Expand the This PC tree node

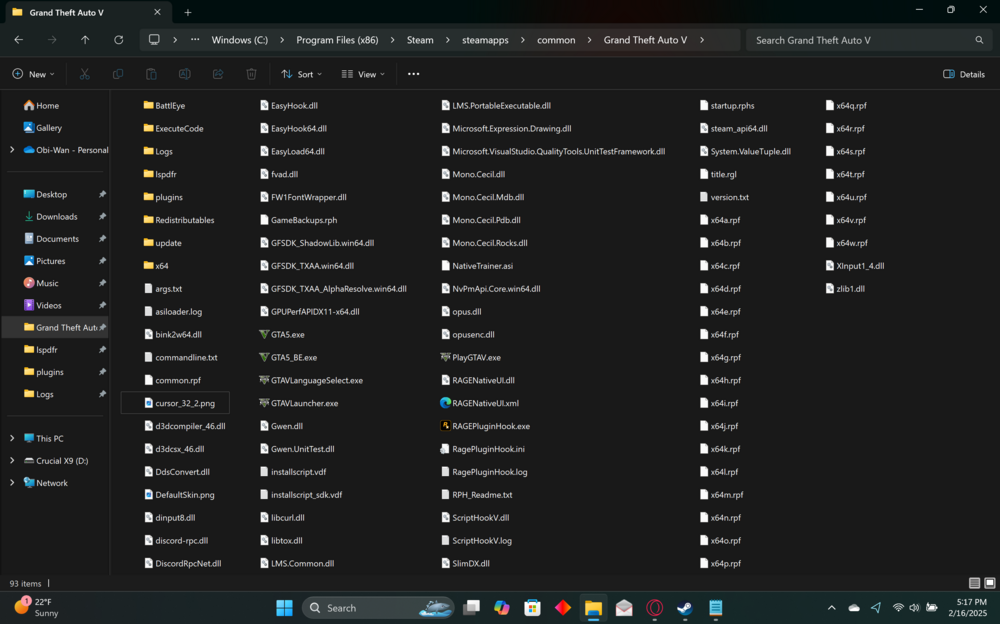(12, 438)
